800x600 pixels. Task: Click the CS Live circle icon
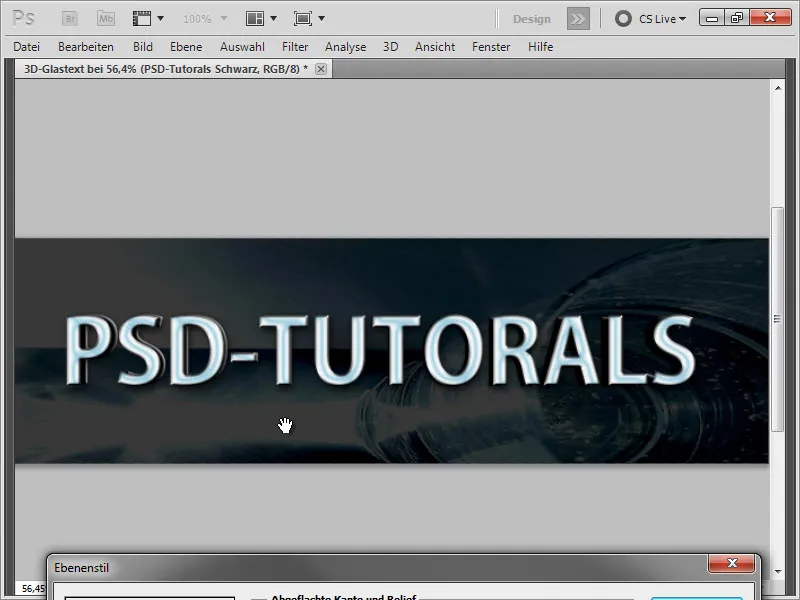pyautogui.click(x=623, y=19)
